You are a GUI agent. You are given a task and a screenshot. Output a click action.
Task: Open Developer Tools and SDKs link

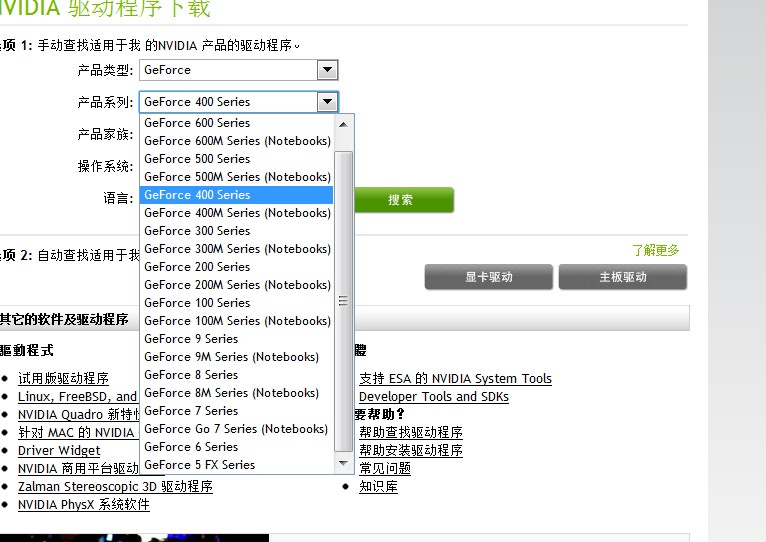[434, 396]
